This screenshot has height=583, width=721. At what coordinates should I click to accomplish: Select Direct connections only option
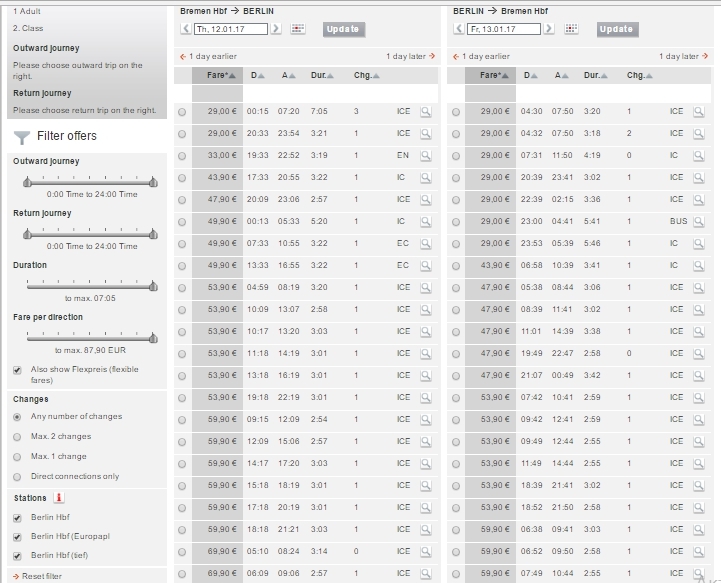18,476
